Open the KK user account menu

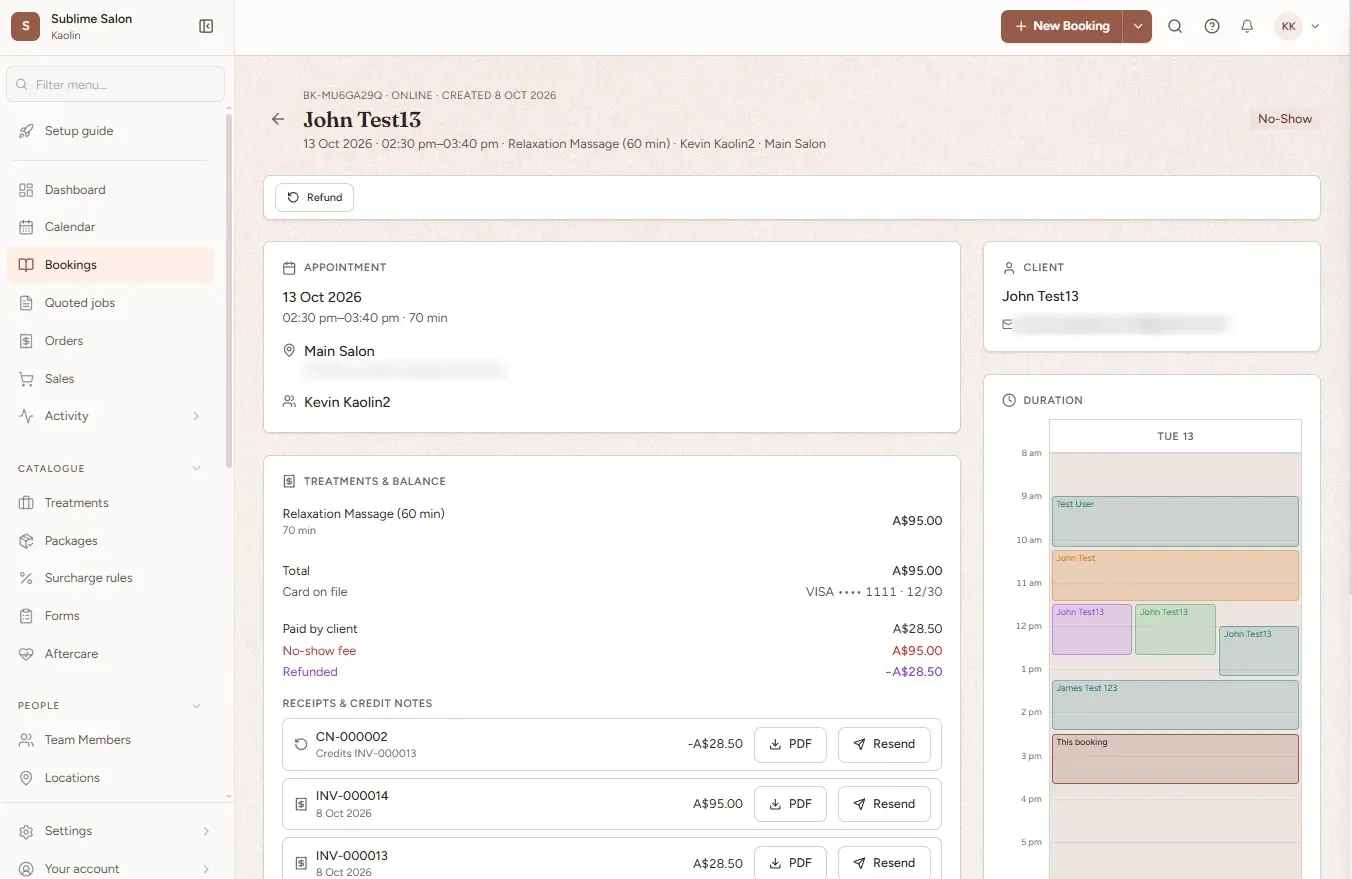click(1297, 26)
